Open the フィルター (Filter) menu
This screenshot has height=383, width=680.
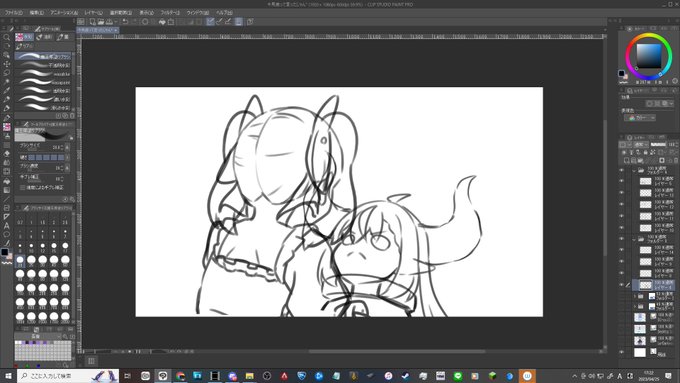click(170, 13)
